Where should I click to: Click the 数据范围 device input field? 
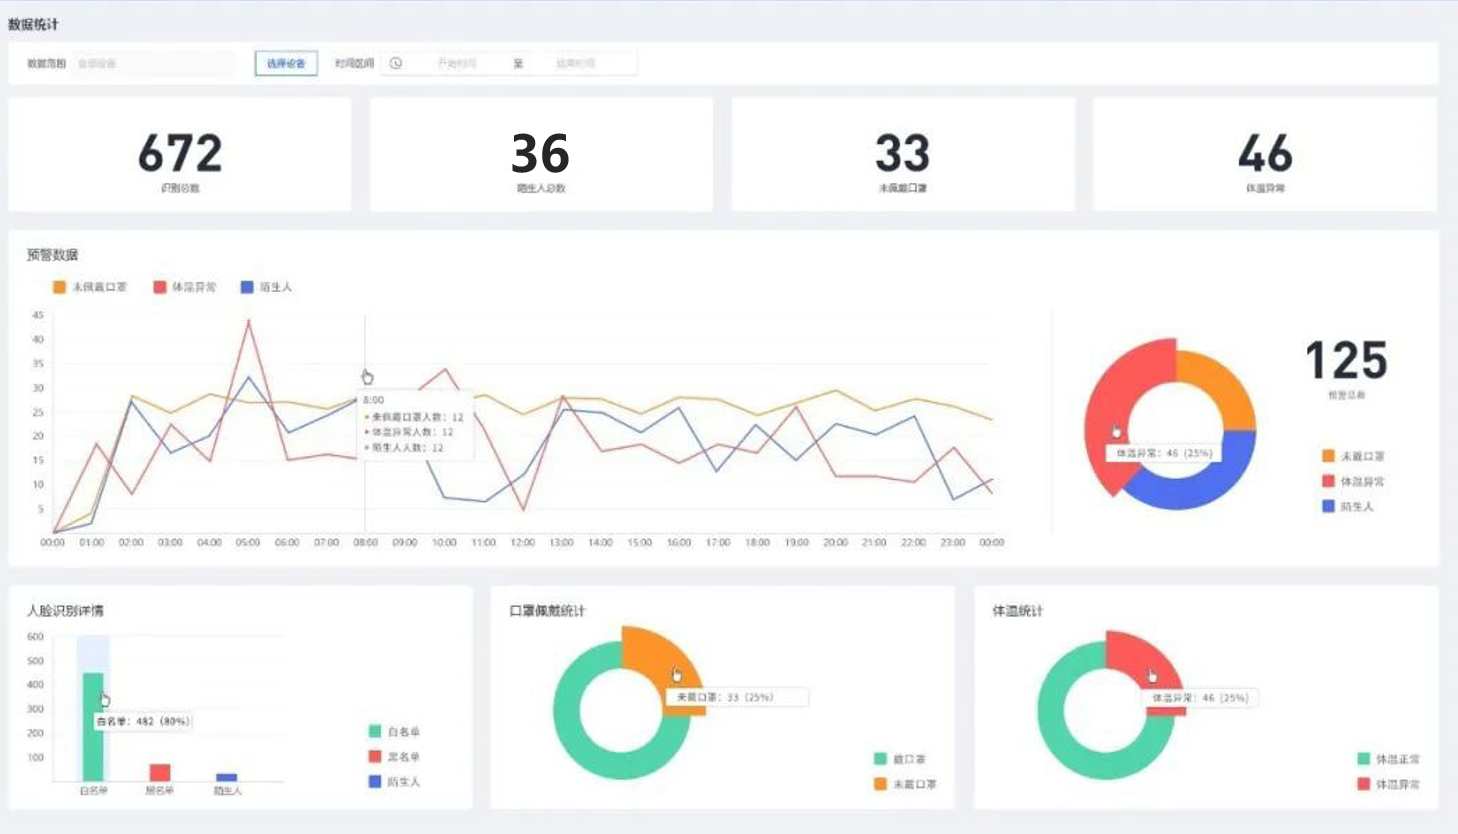click(x=154, y=64)
